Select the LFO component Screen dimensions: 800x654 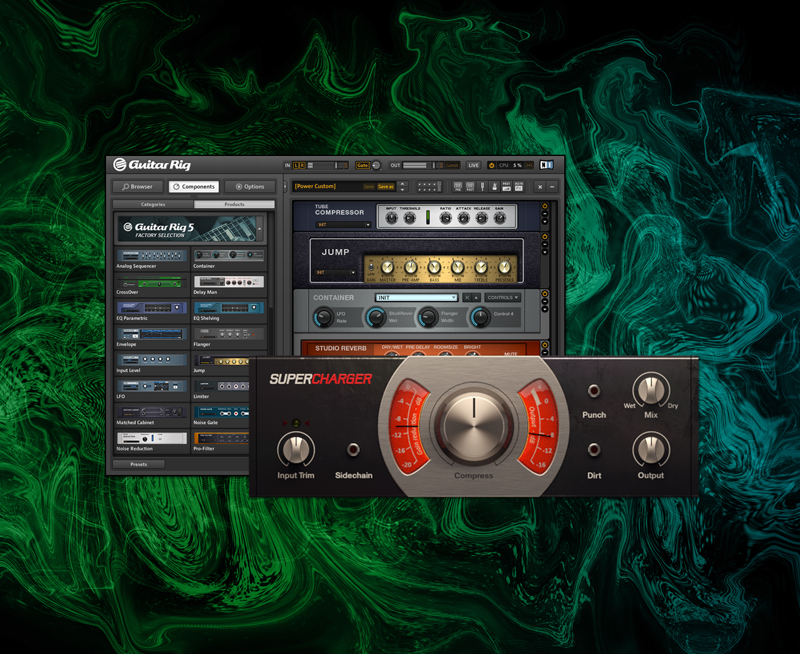(x=152, y=389)
